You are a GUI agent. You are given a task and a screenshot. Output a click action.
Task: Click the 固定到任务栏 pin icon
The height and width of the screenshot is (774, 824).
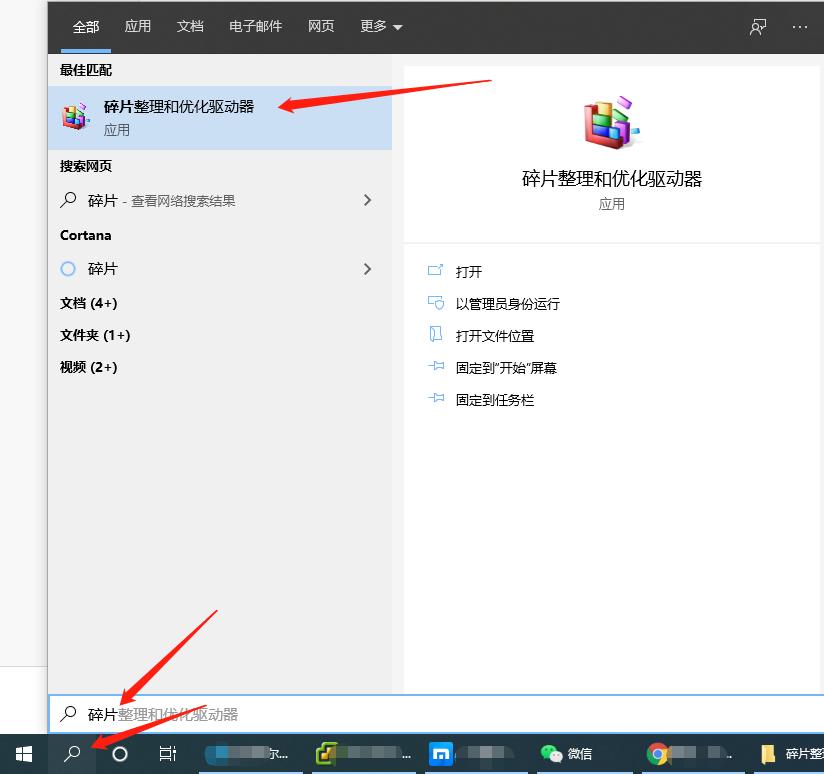coord(437,399)
